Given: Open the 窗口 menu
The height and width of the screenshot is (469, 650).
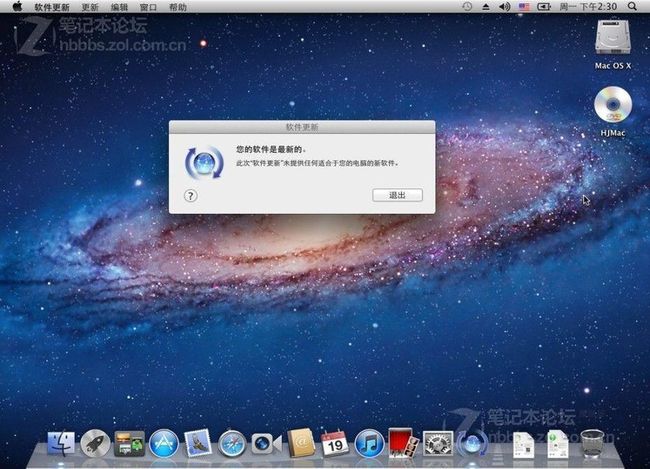Looking at the screenshot, I should tap(148, 7).
